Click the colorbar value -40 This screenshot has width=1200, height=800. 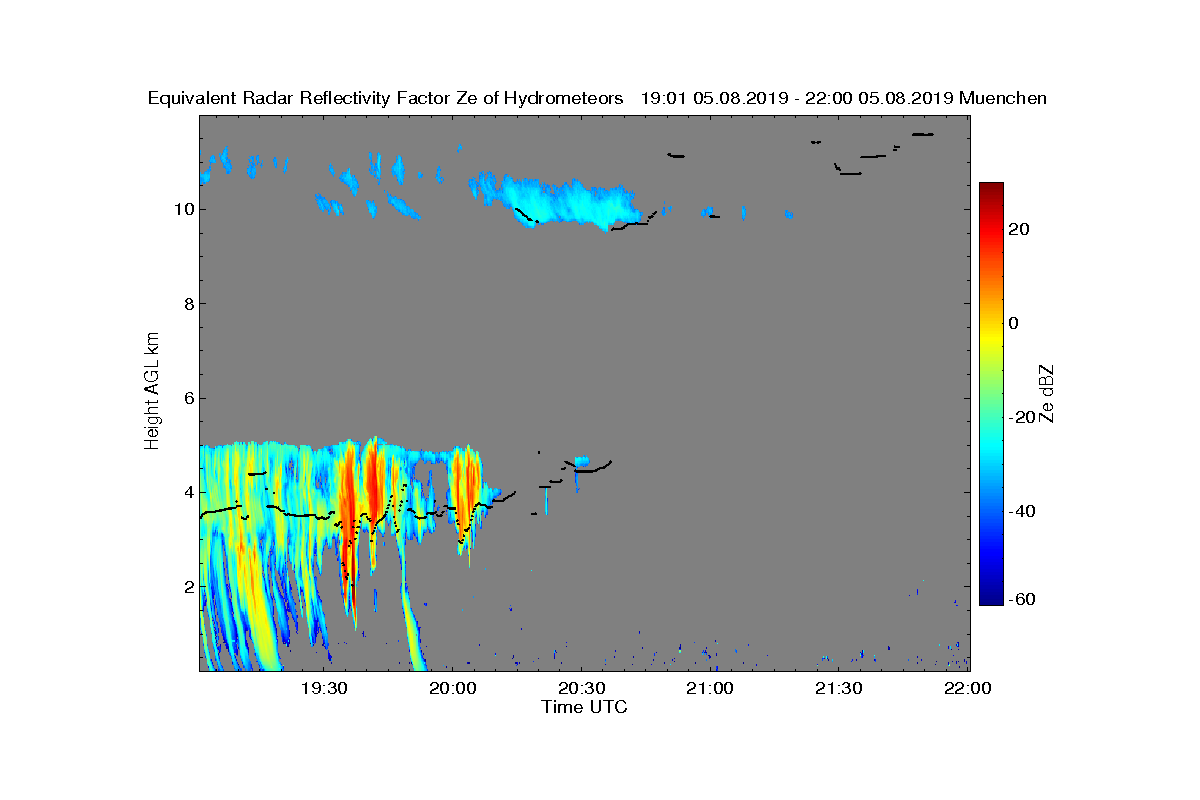pyautogui.click(x=1020, y=512)
